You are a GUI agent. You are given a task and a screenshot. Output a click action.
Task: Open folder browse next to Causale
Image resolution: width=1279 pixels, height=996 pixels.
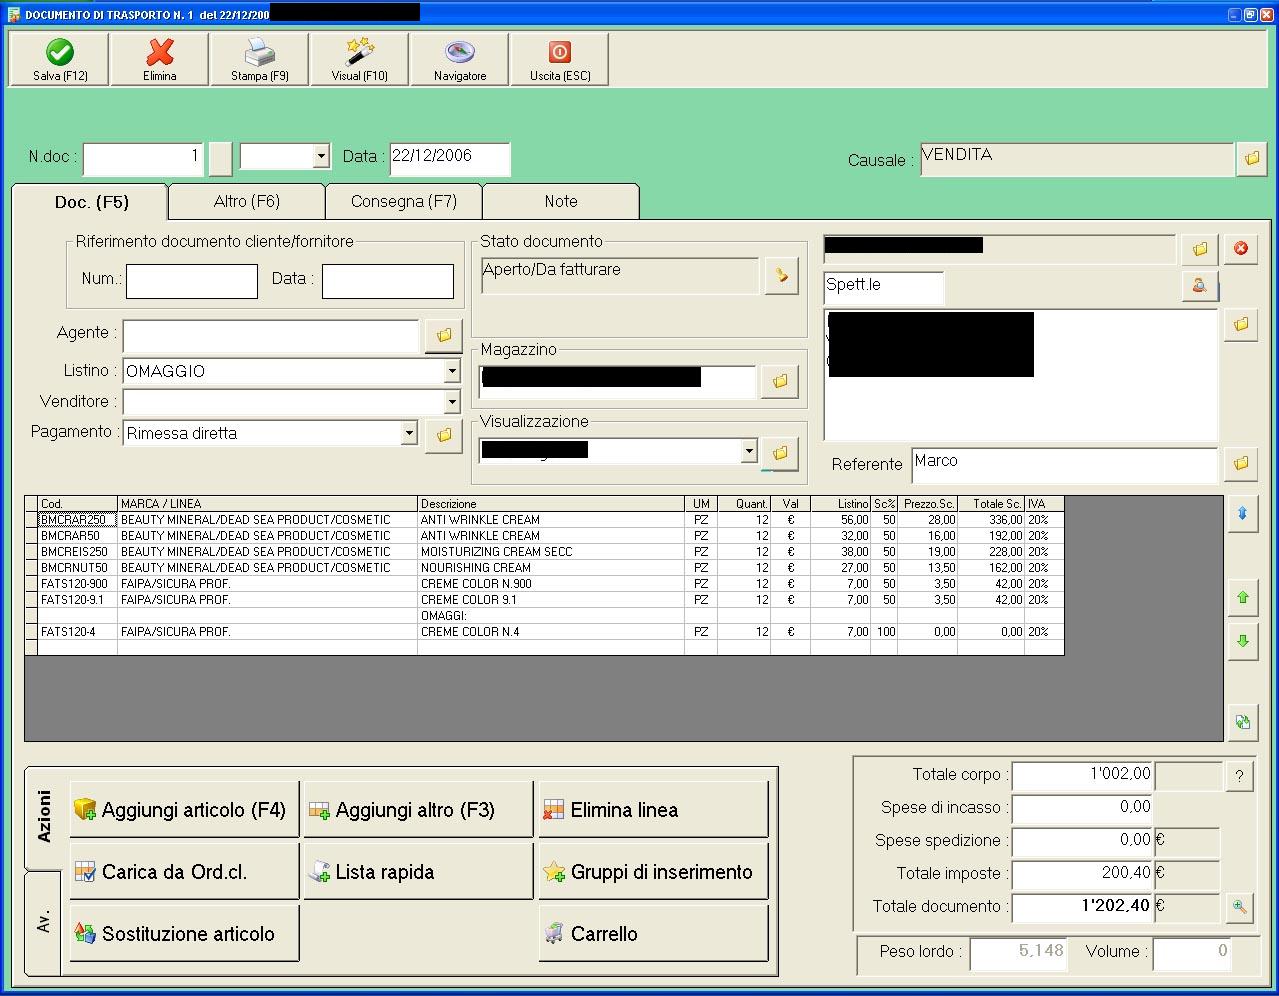pos(1251,159)
